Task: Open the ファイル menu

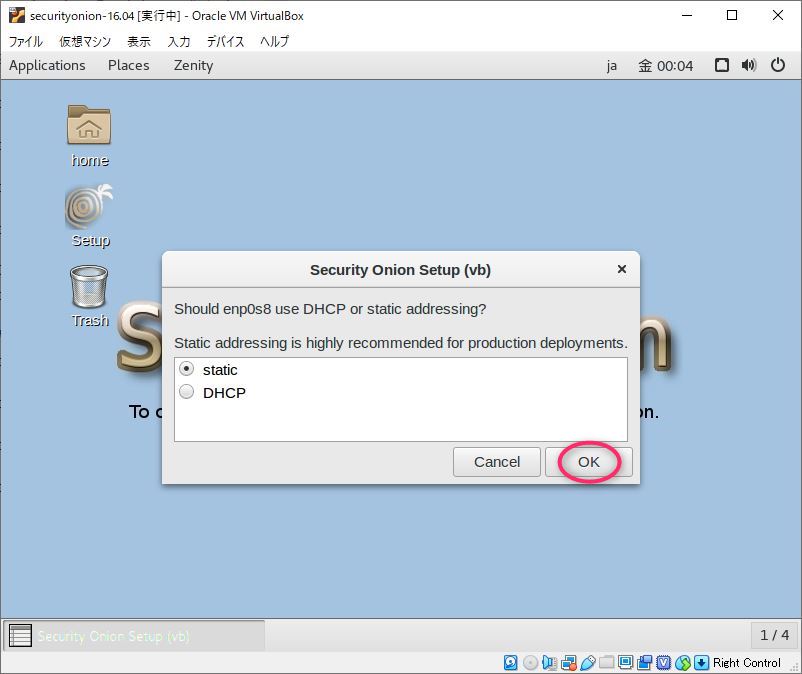Action: tap(26, 41)
